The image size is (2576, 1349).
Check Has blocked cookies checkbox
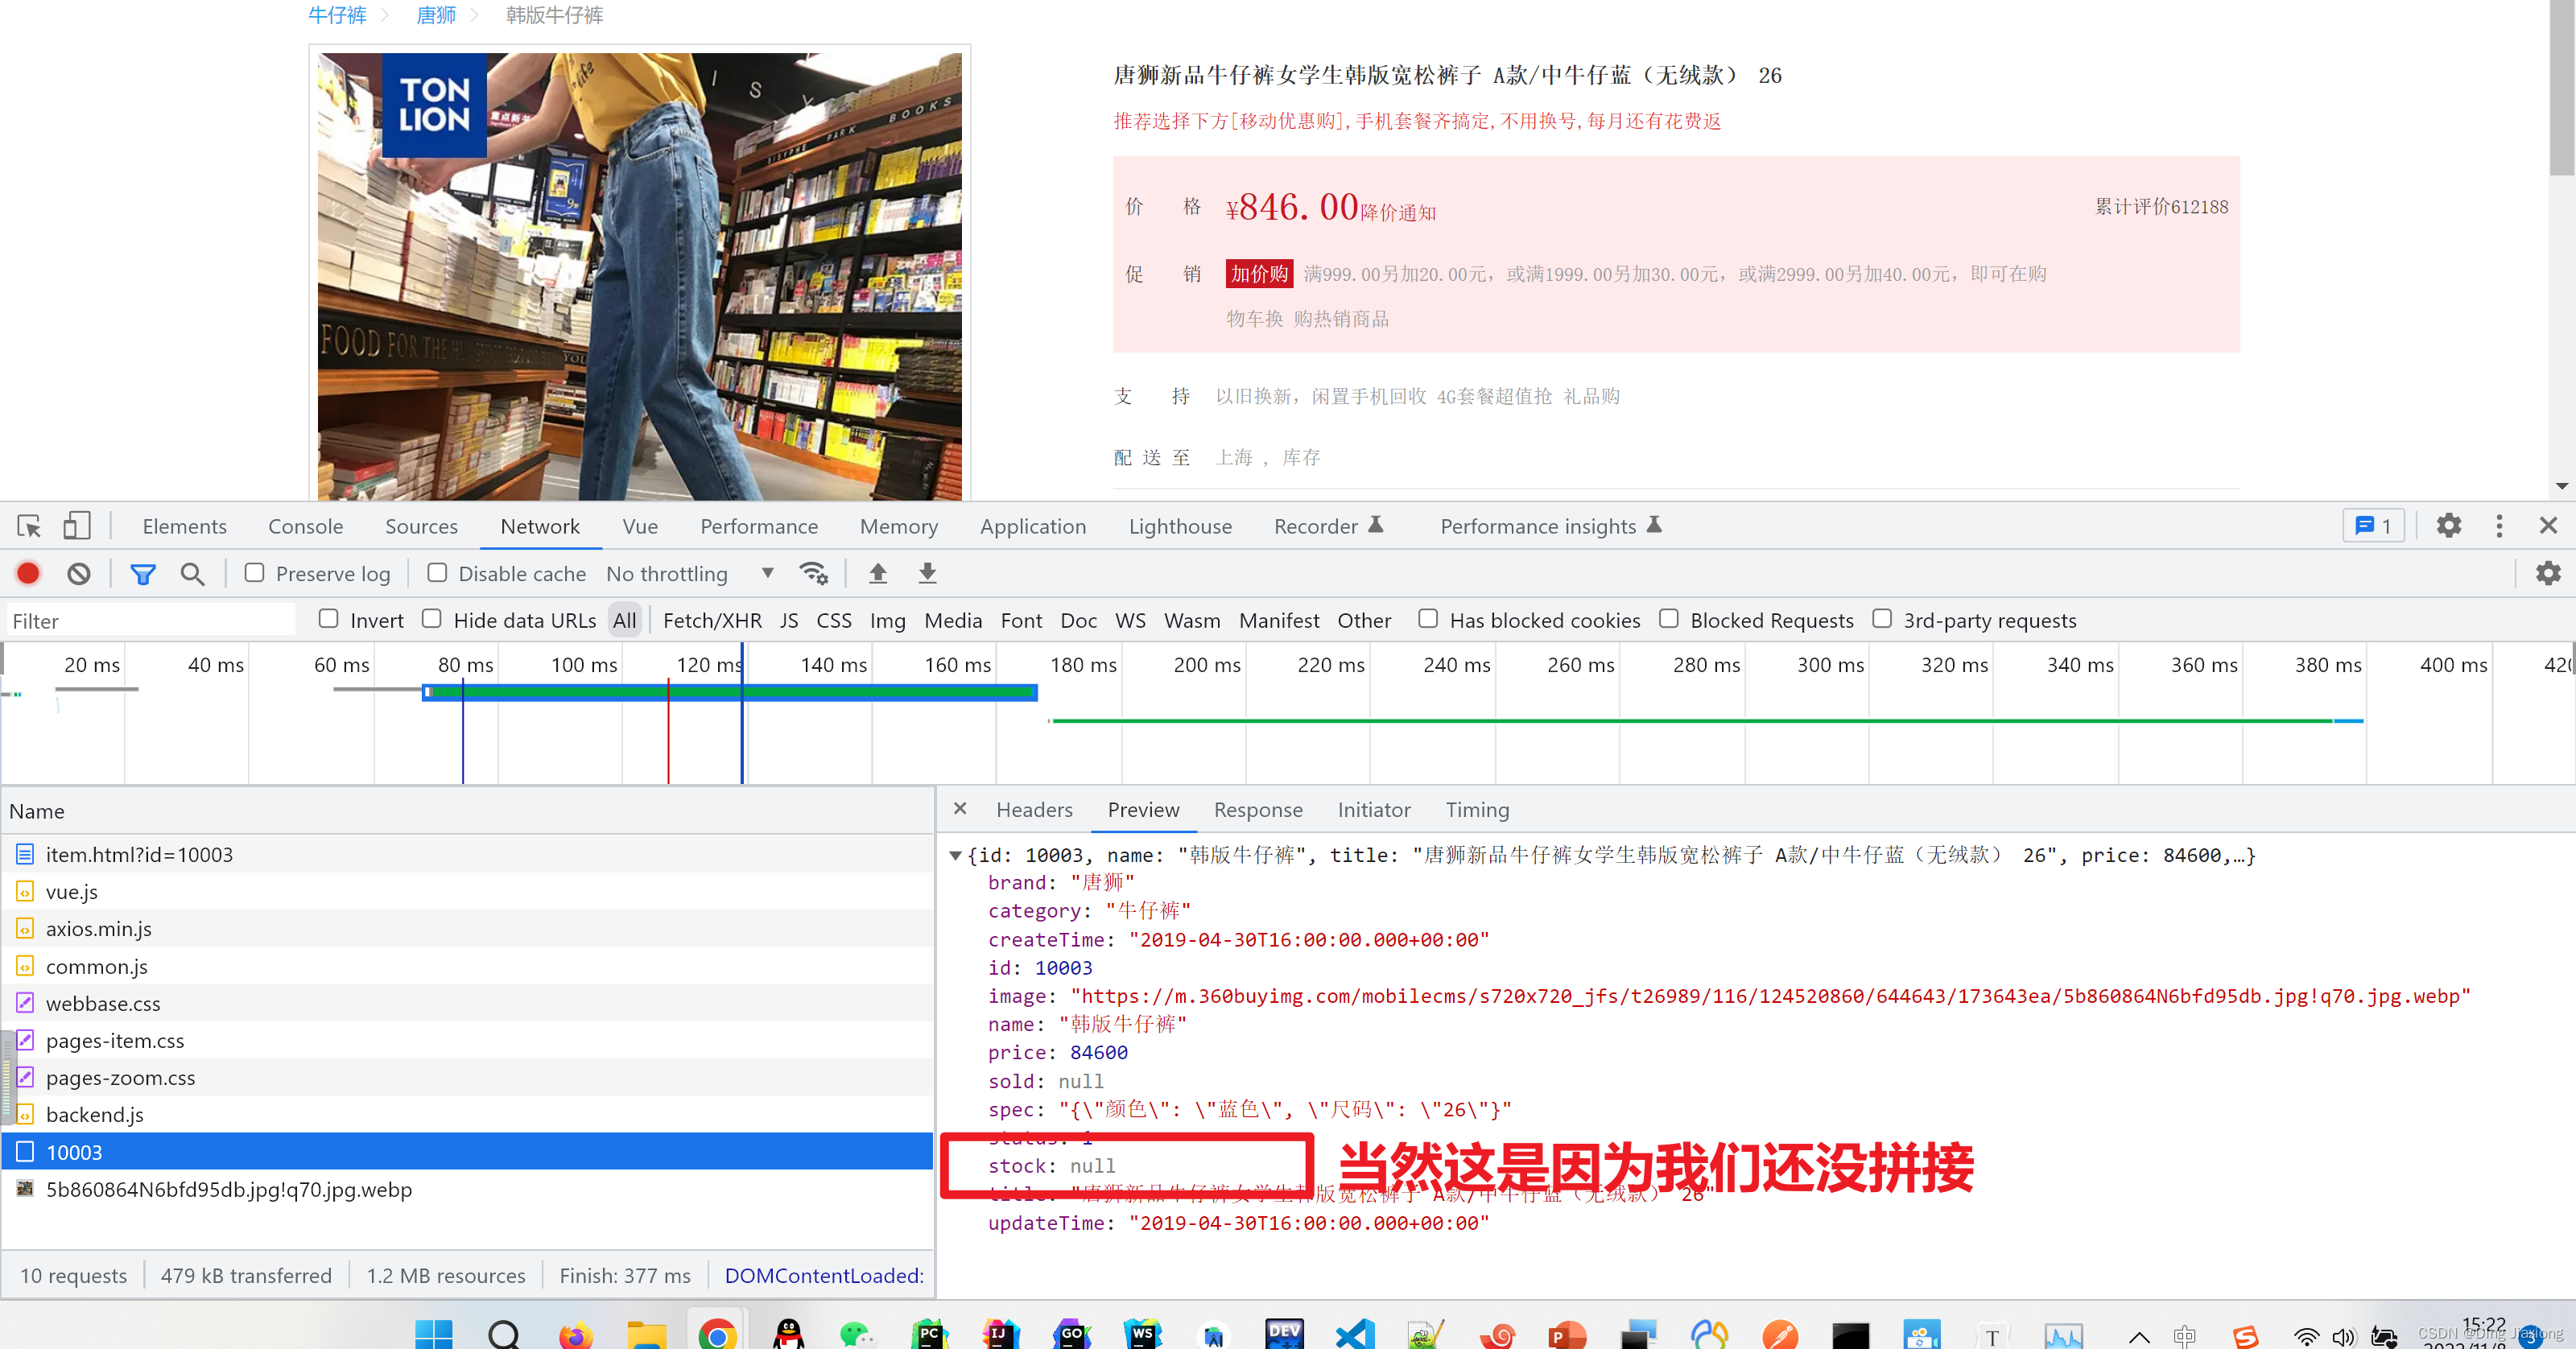[1427, 619]
